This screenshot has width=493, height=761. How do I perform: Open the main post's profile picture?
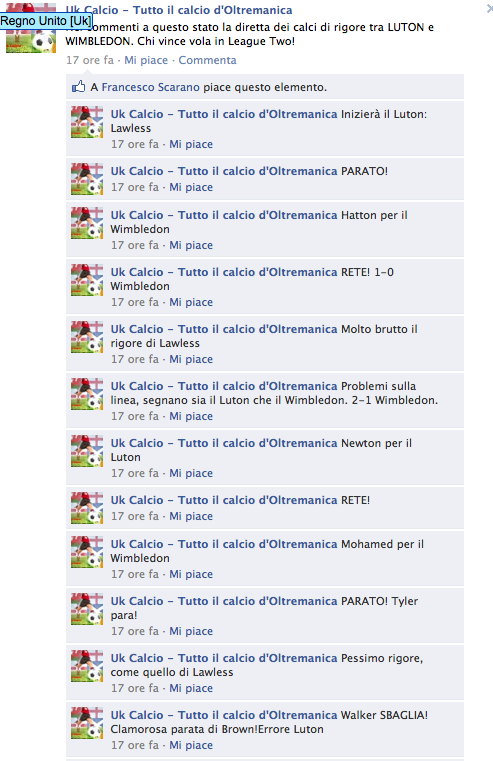pos(31,28)
